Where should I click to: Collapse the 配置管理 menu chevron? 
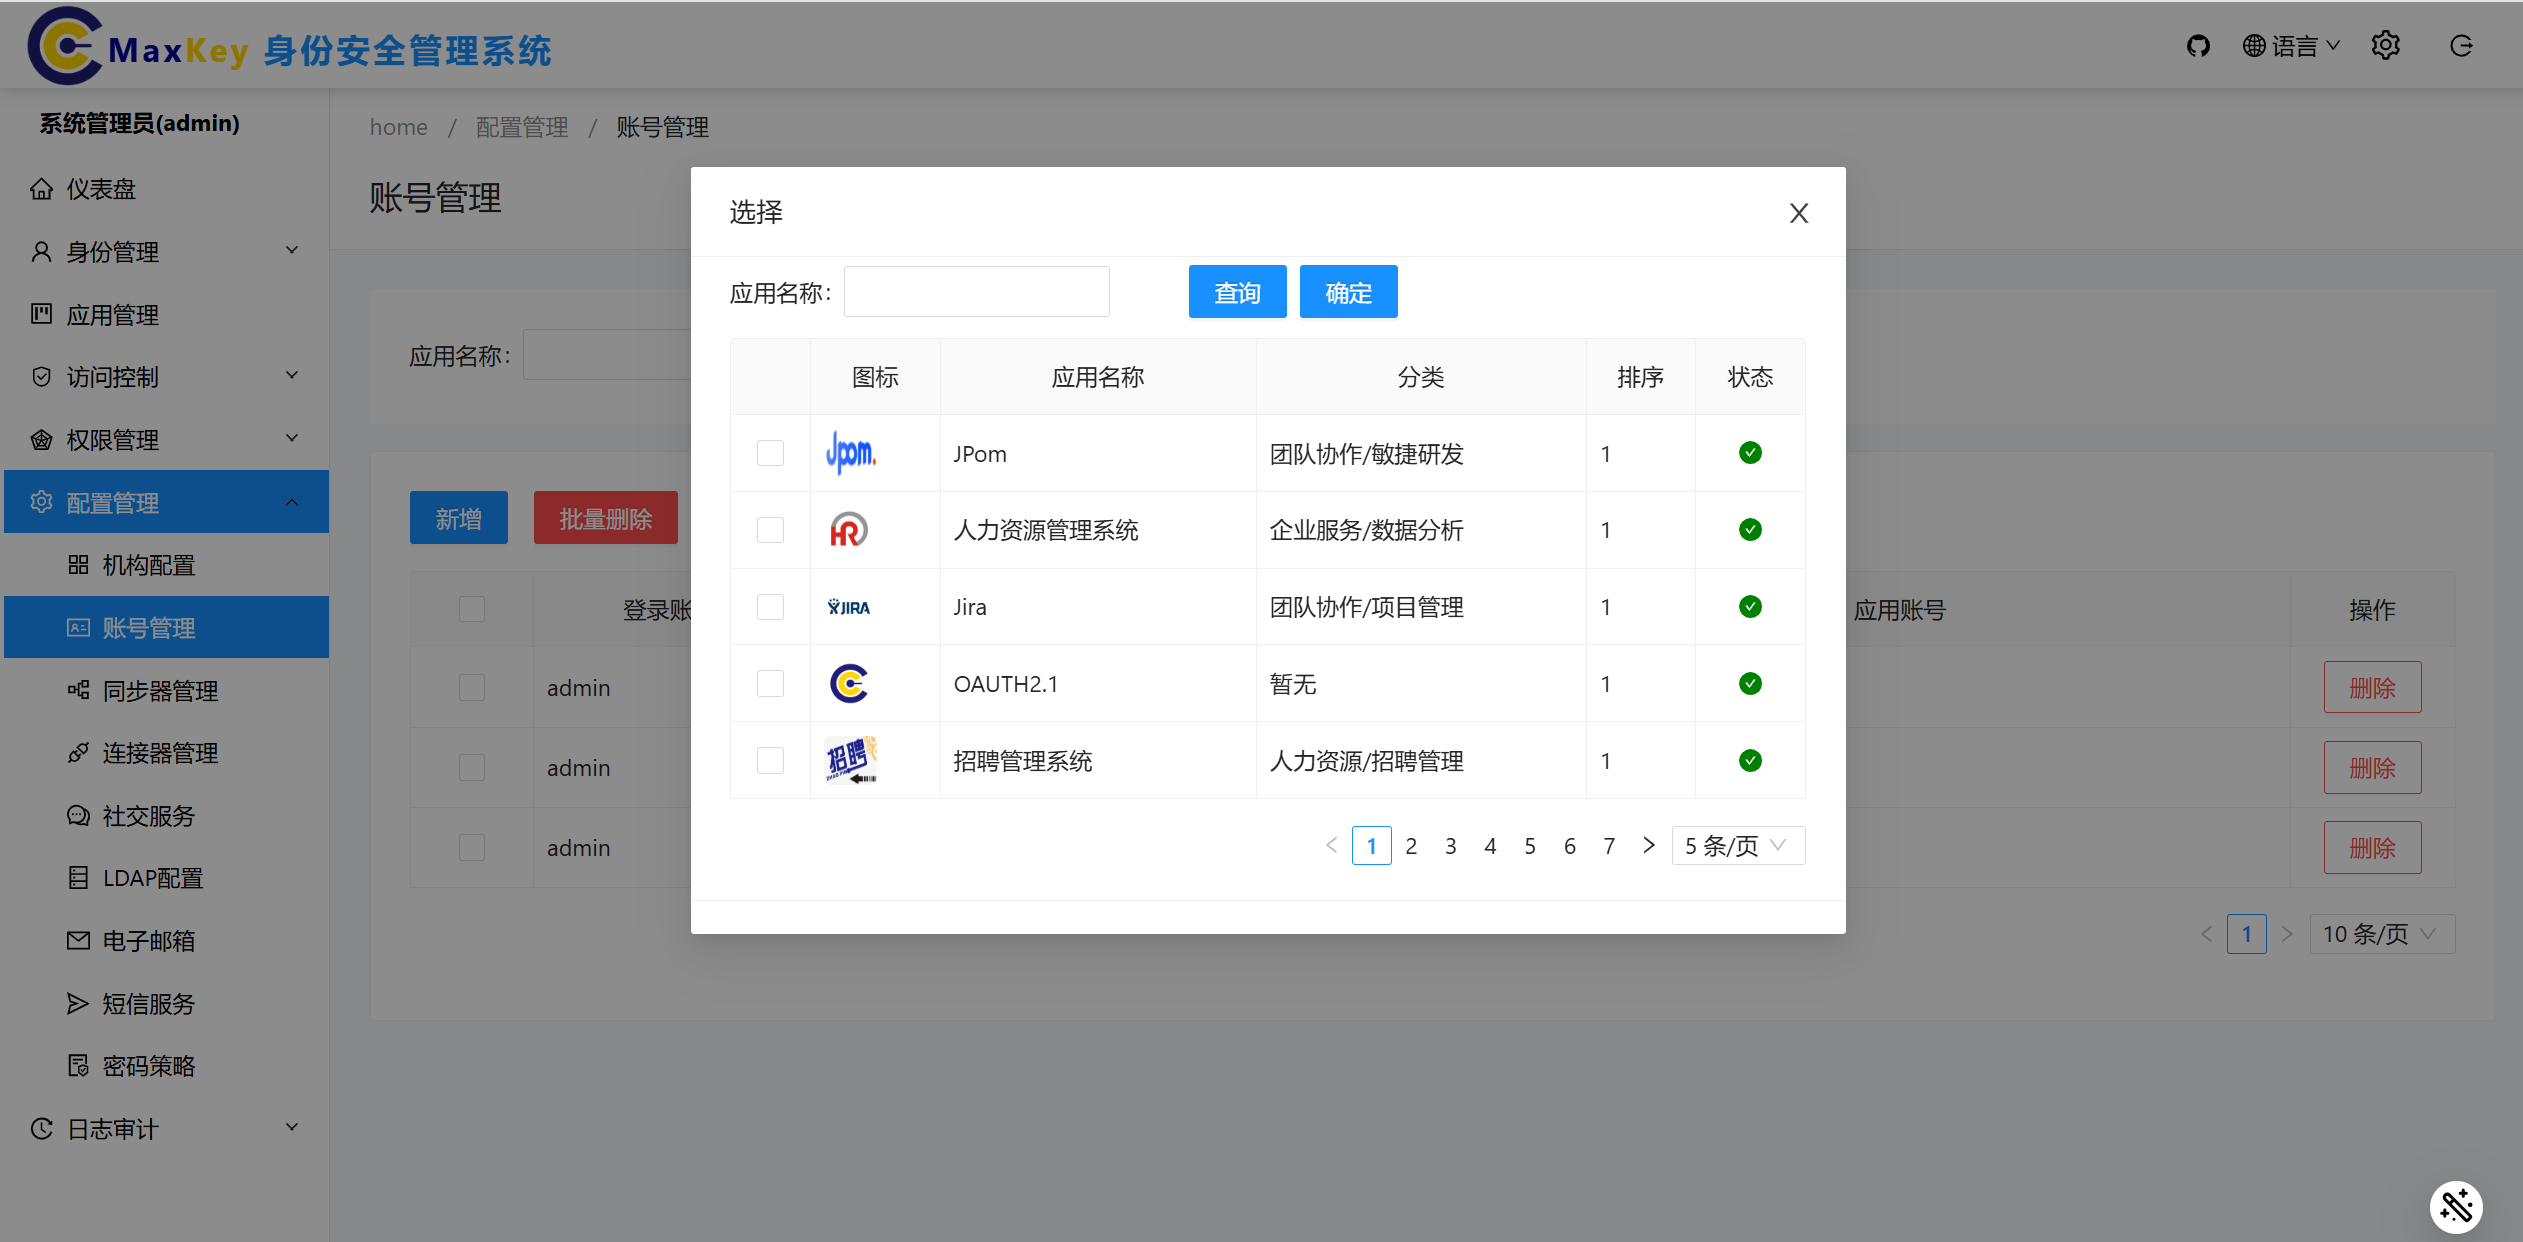point(291,501)
